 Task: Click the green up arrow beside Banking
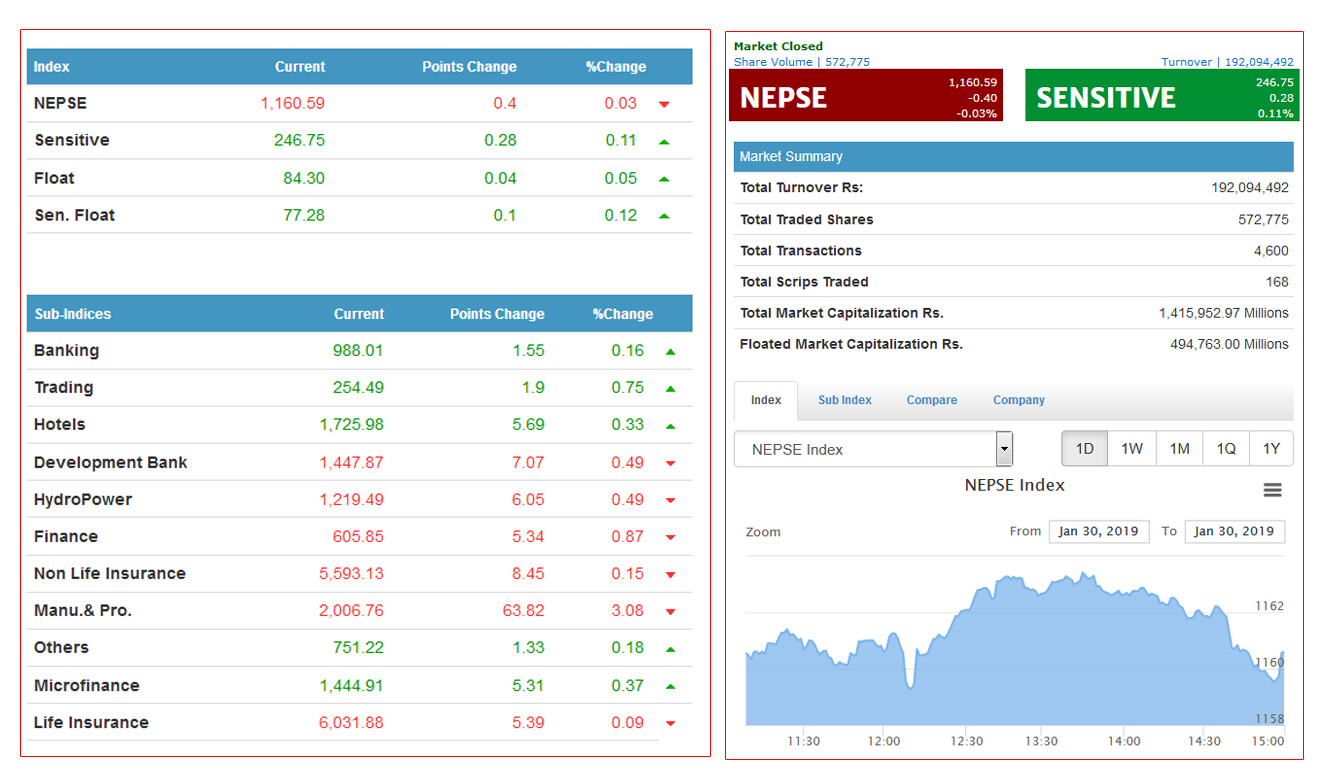[670, 352]
